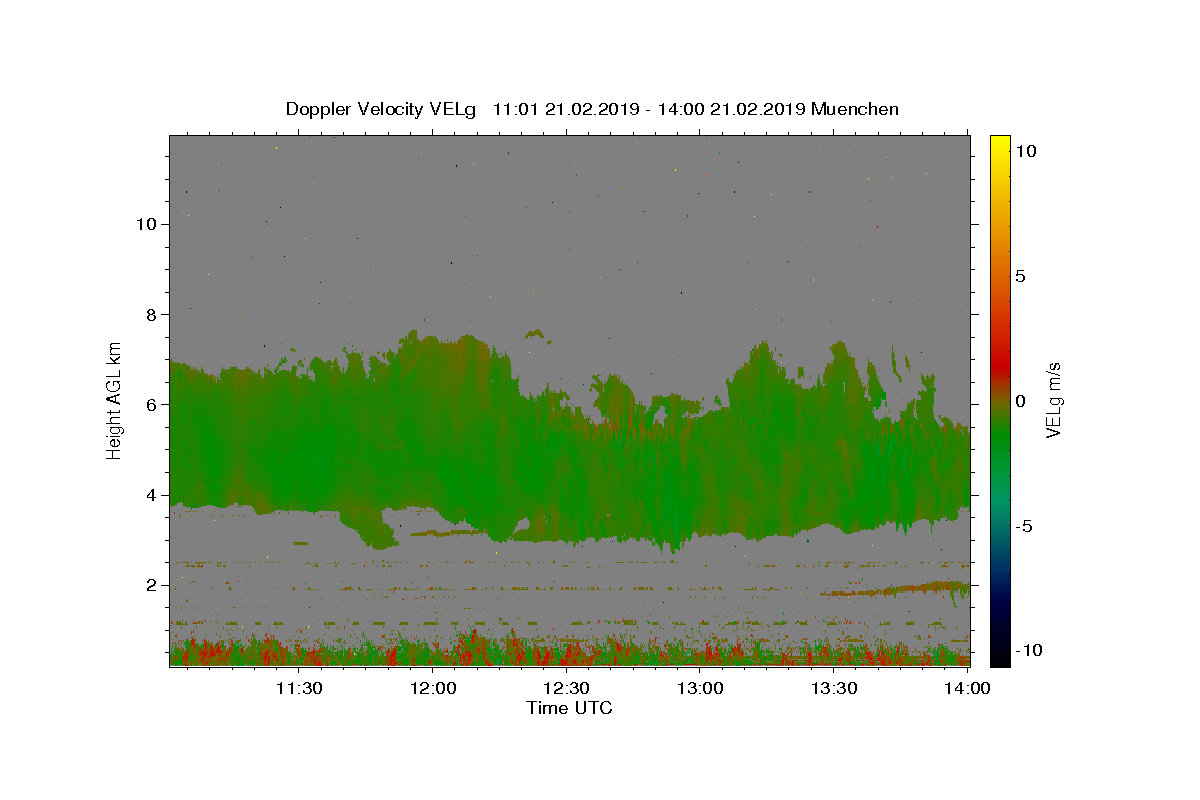Click the 'Height AGL km' axis title
Viewport: 1200px width, 800px height.
click(115, 400)
